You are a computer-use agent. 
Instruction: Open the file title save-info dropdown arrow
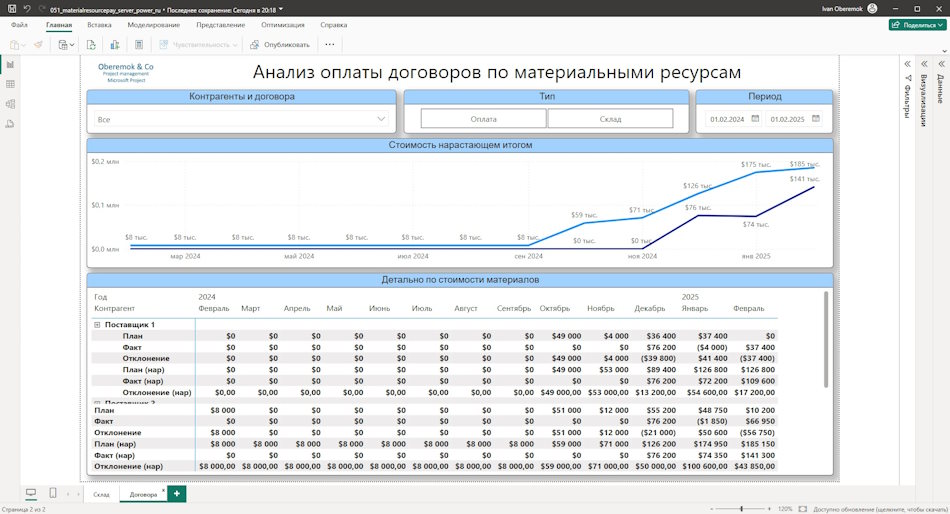click(x=281, y=9)
